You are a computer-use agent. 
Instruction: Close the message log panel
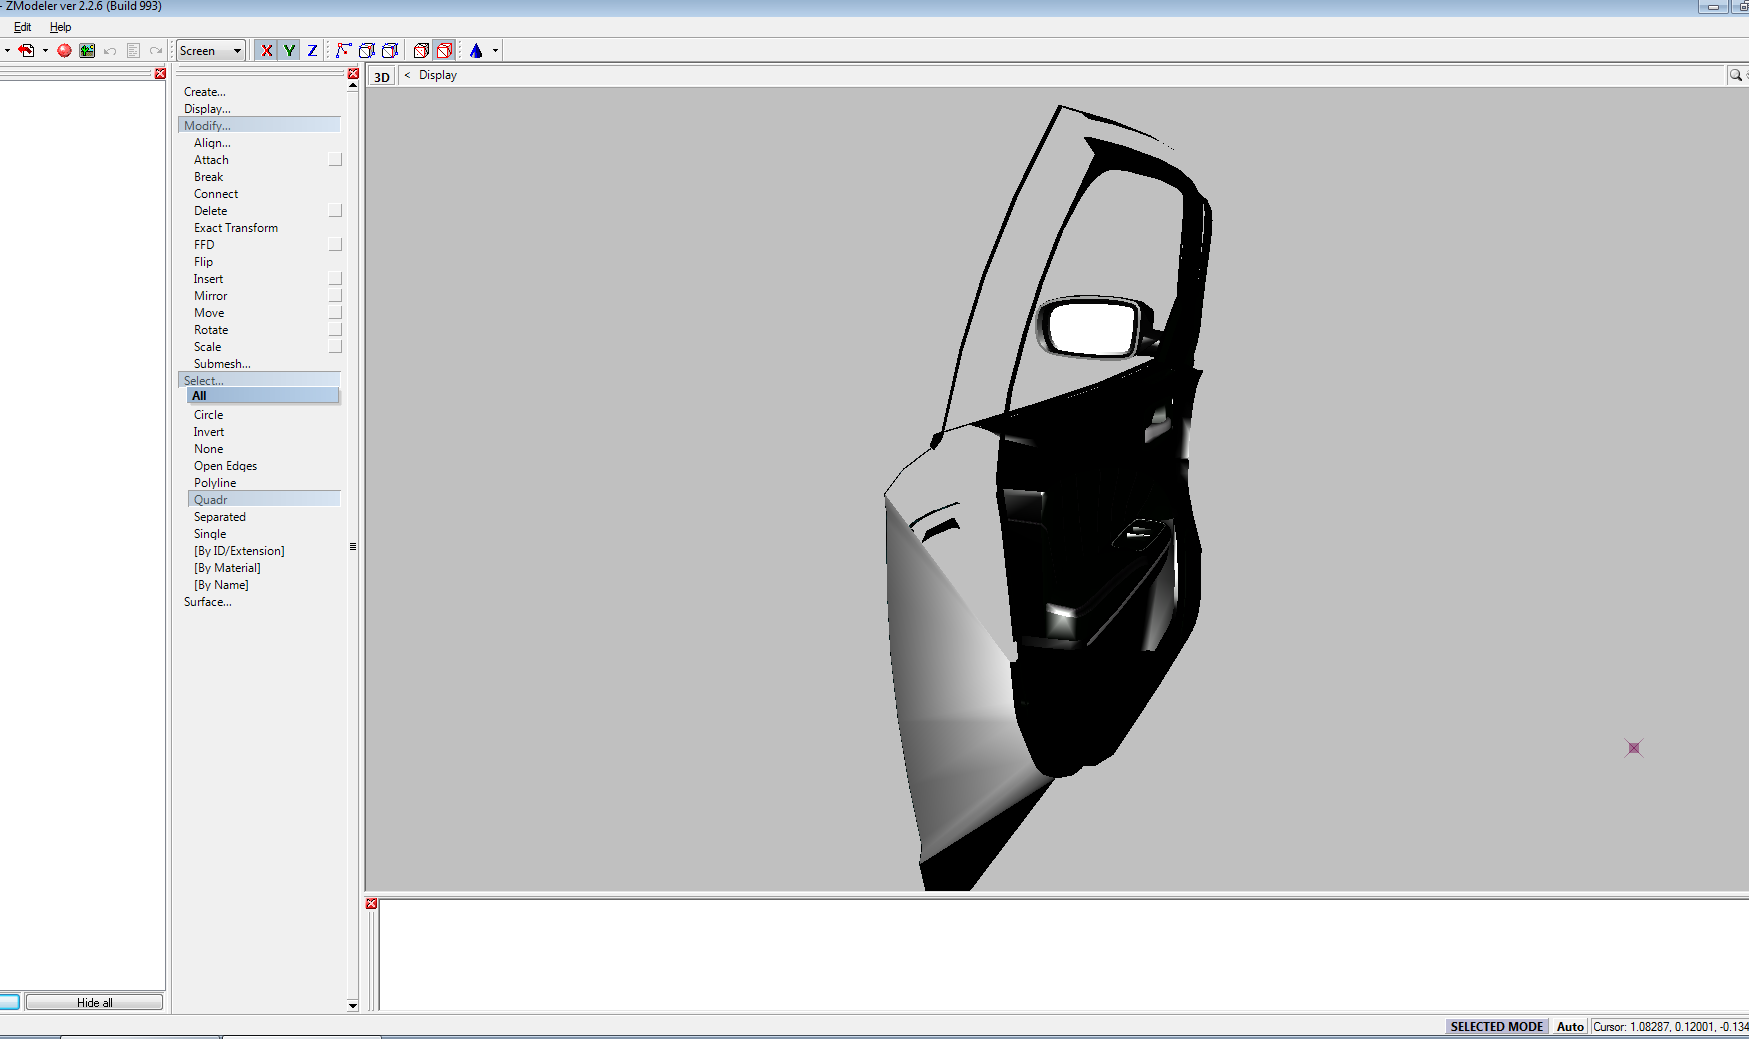tap(372, 904)
